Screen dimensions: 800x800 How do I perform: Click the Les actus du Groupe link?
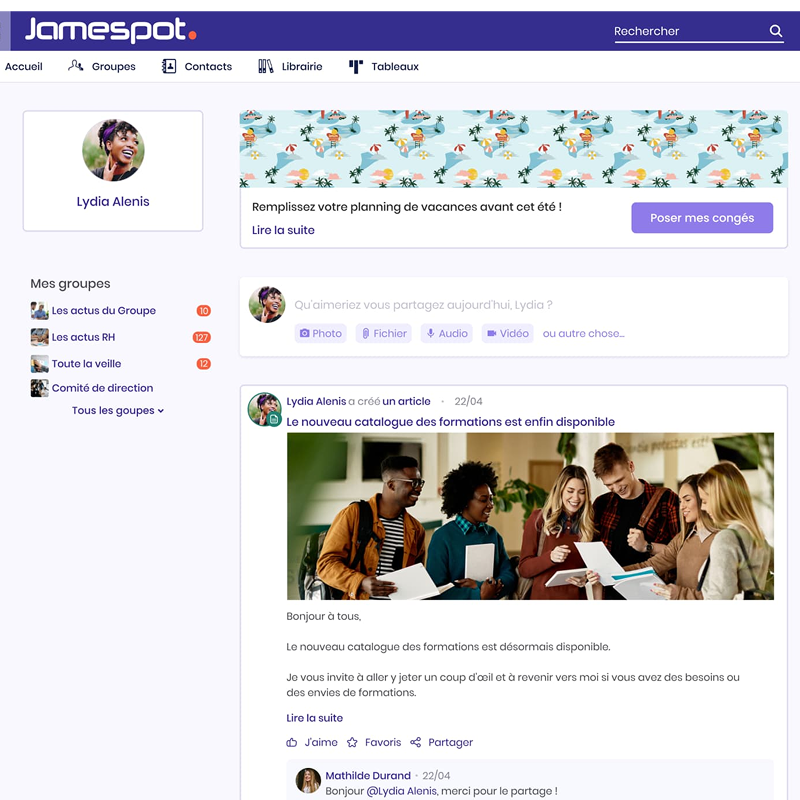coord(104,310)
